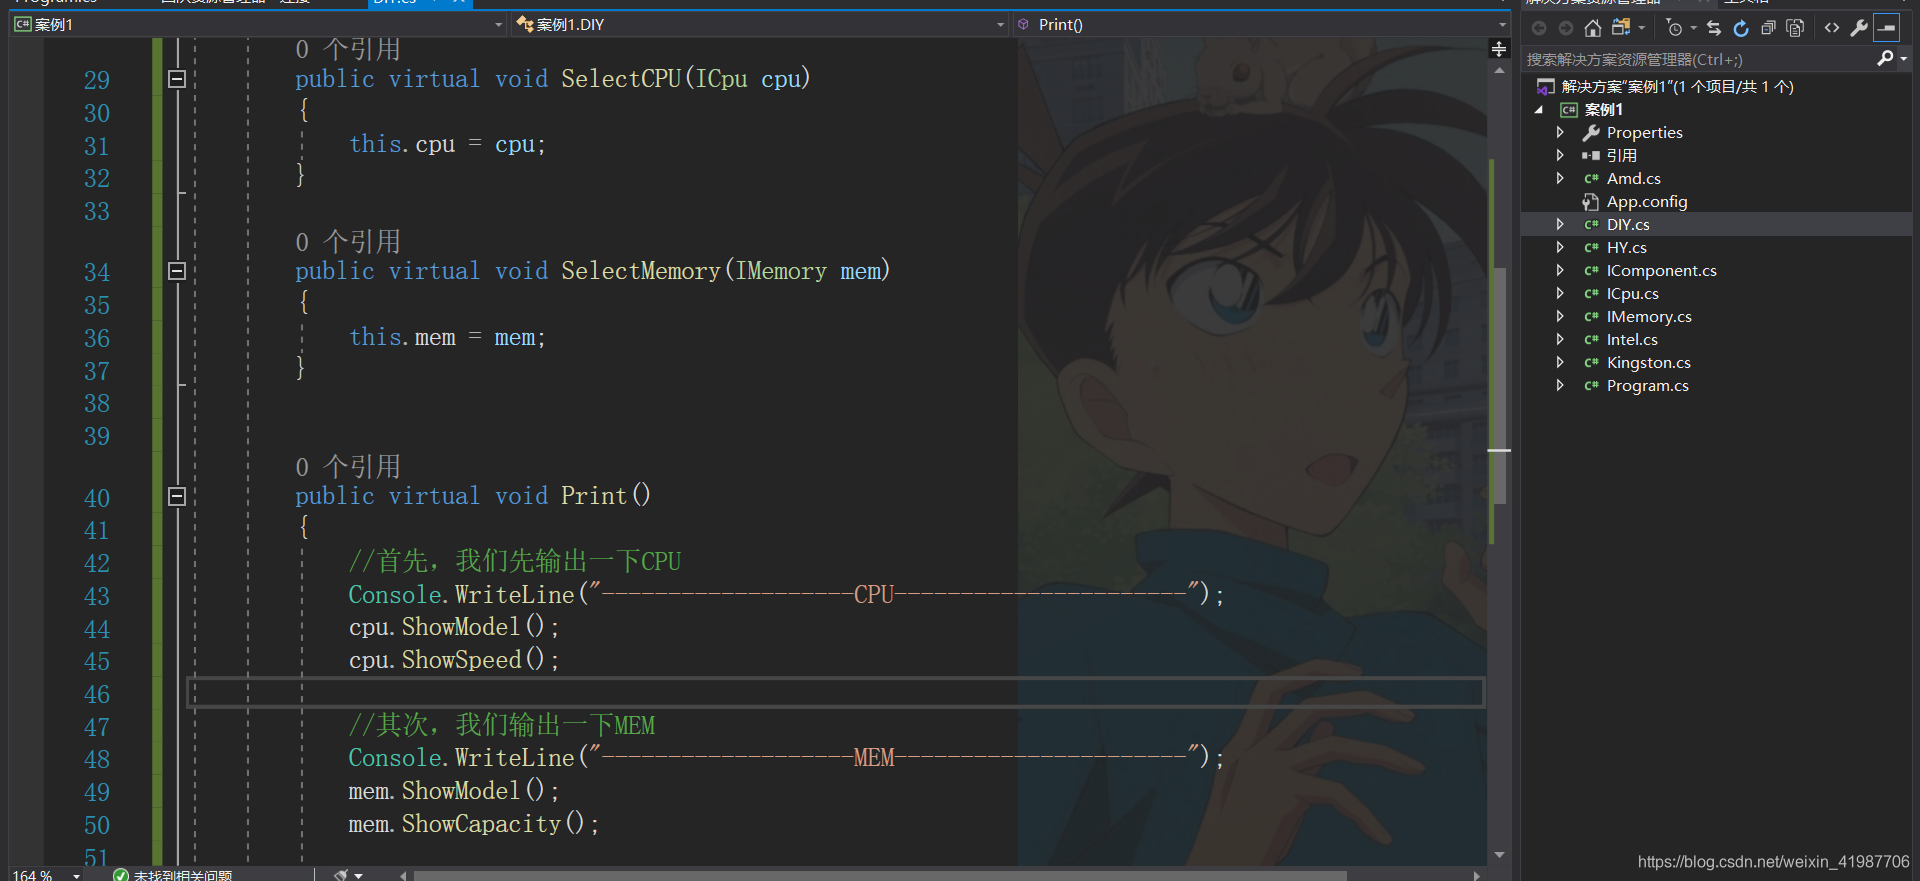Select Program.cs file in tree
The image size is (1920, 881).
(1647, 385)
